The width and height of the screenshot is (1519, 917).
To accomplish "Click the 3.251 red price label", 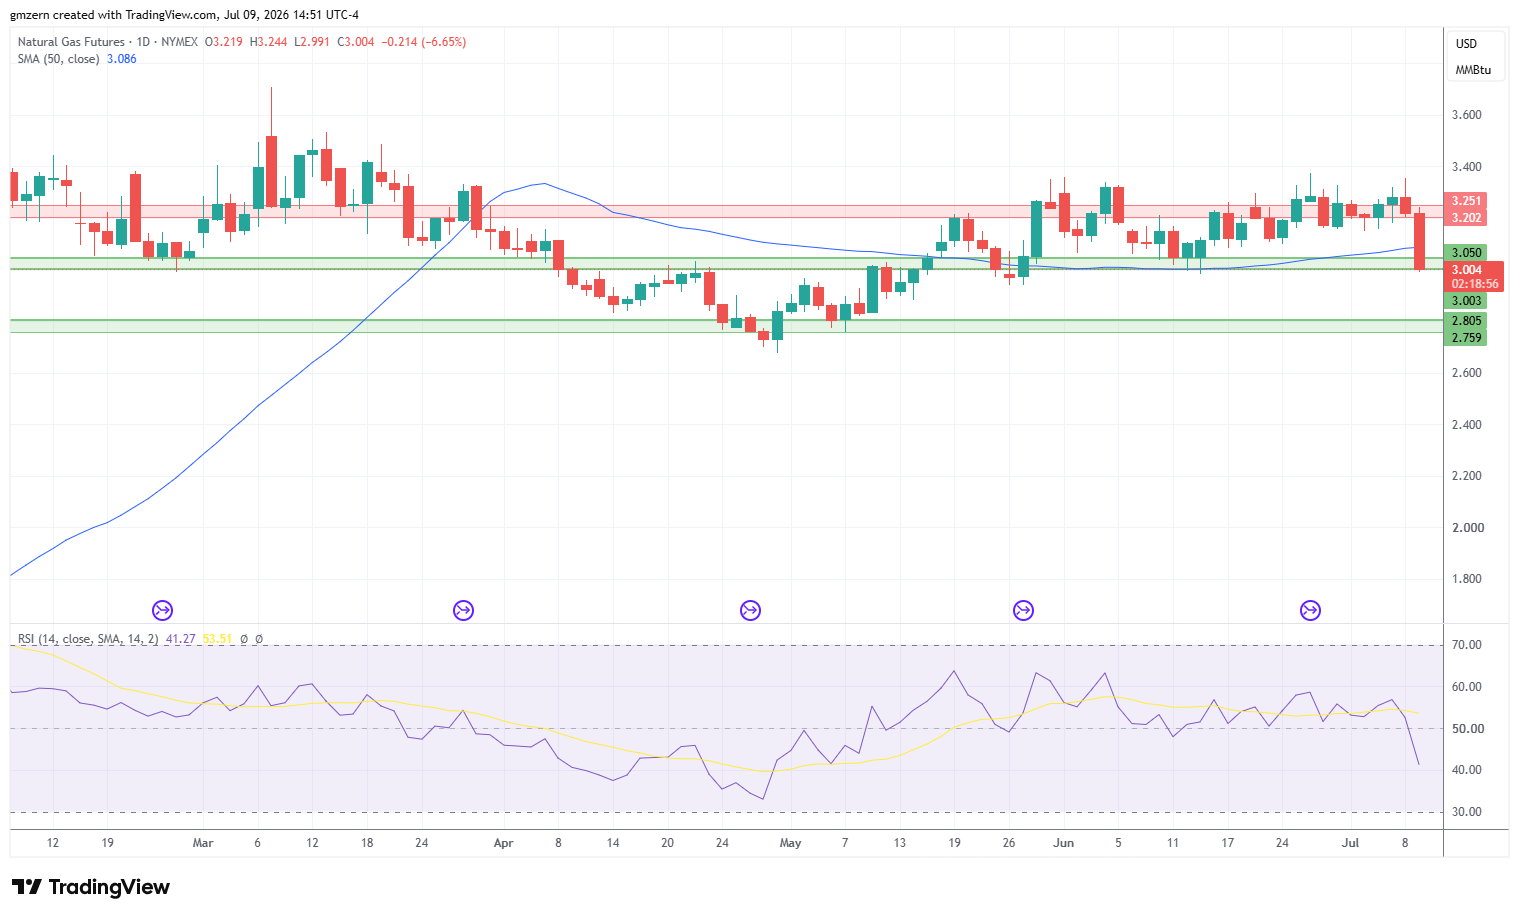I will click(x=1466, y=201).
